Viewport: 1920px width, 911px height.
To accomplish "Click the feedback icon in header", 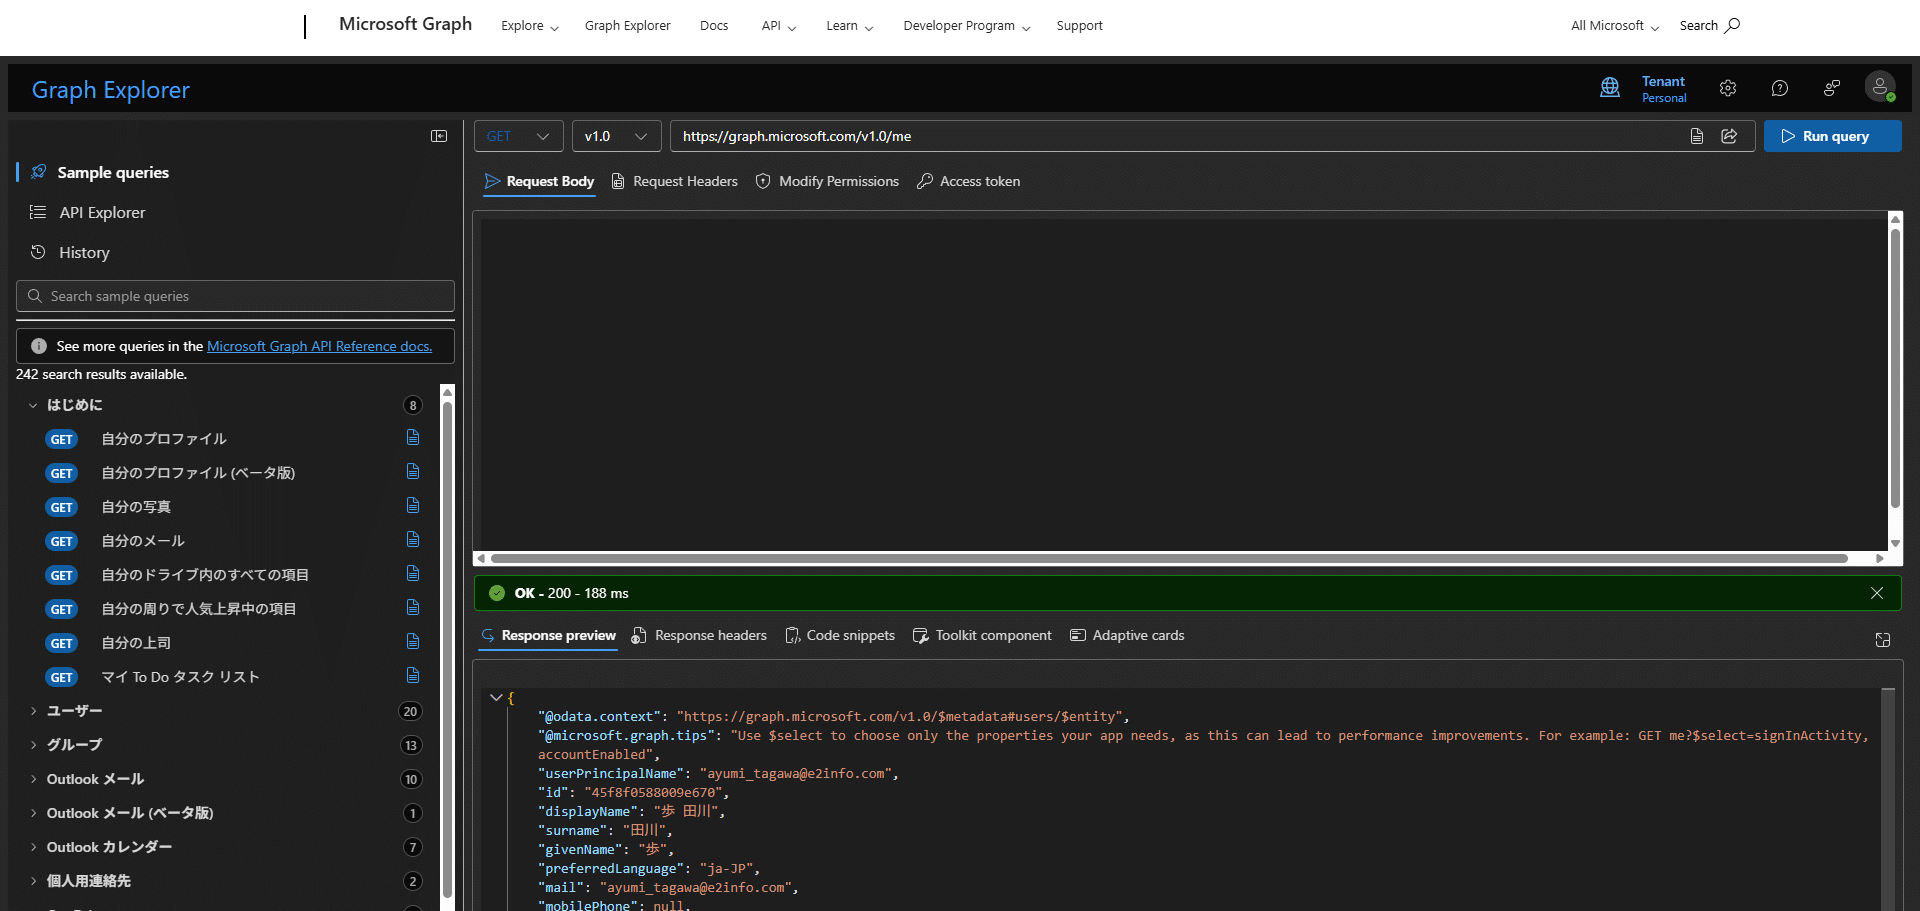I will coord(1832,88).
